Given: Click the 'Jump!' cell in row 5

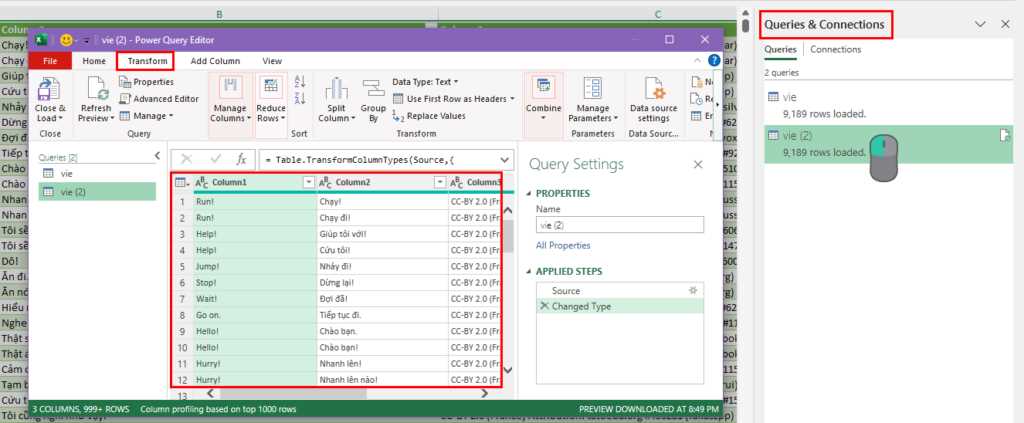Looking at the screenshot, I should pyautogui.click(x=255, y=267).
